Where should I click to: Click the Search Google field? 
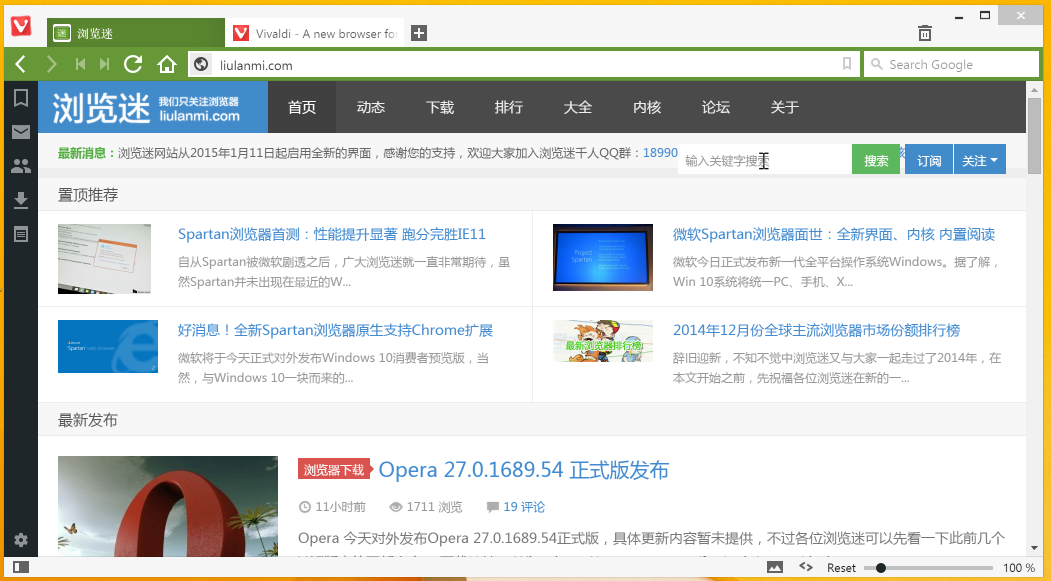(950, 64)
